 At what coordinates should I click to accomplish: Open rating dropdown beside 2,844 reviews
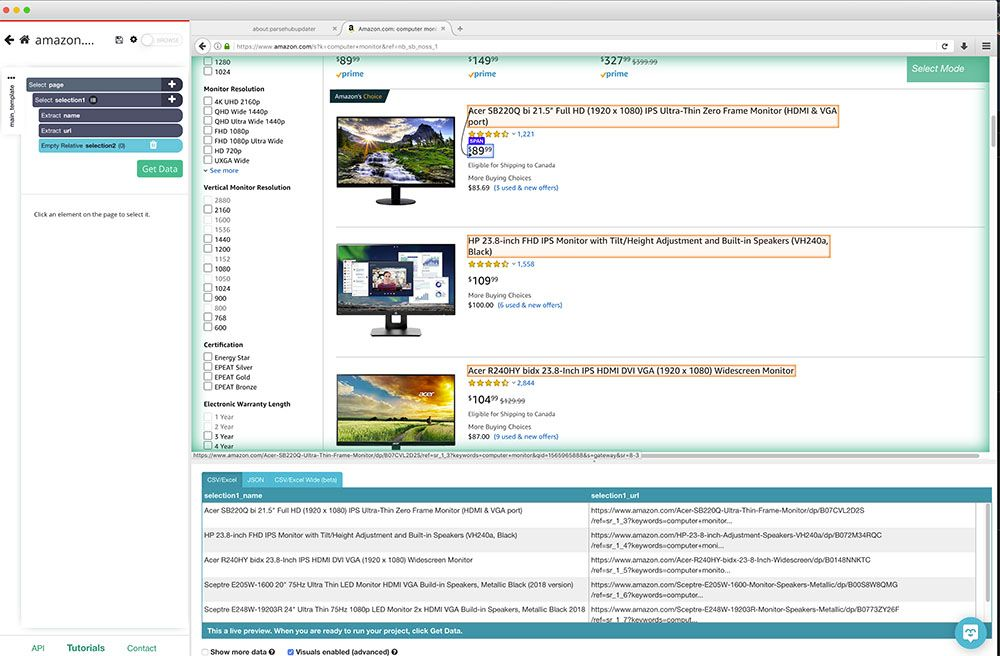point(513,383)
